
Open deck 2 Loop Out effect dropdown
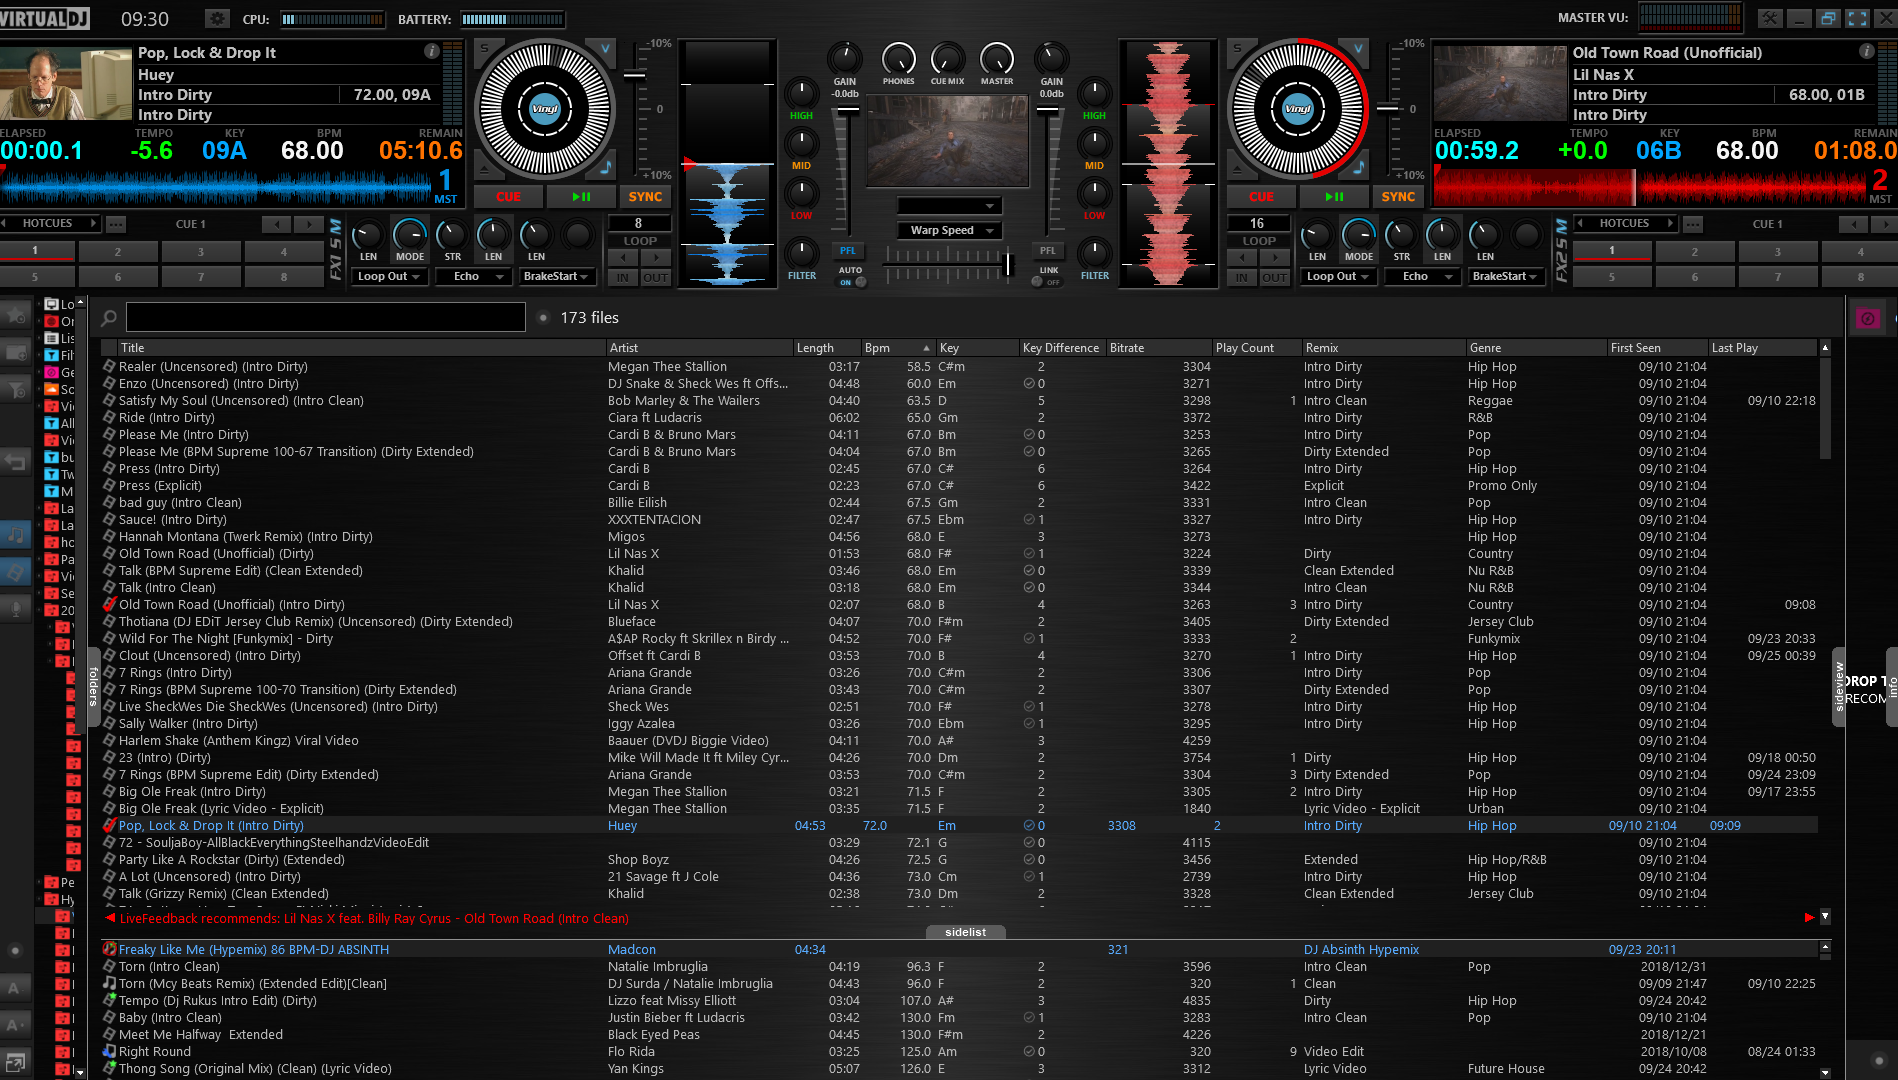pyautogui.click(x=1339, y=277)
